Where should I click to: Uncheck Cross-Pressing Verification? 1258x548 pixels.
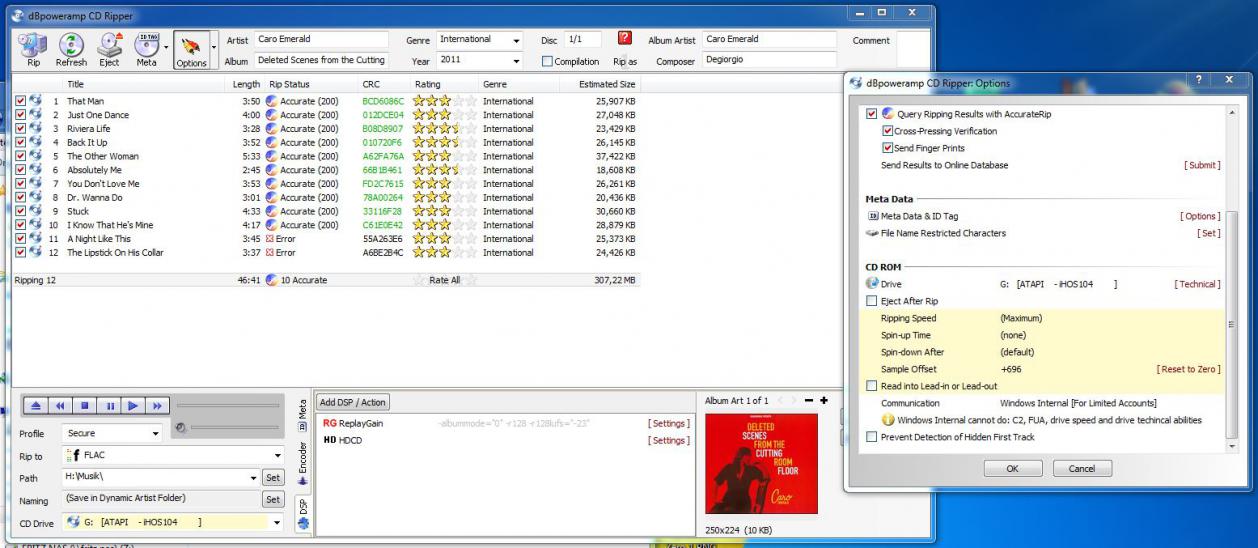click(888, 131)
